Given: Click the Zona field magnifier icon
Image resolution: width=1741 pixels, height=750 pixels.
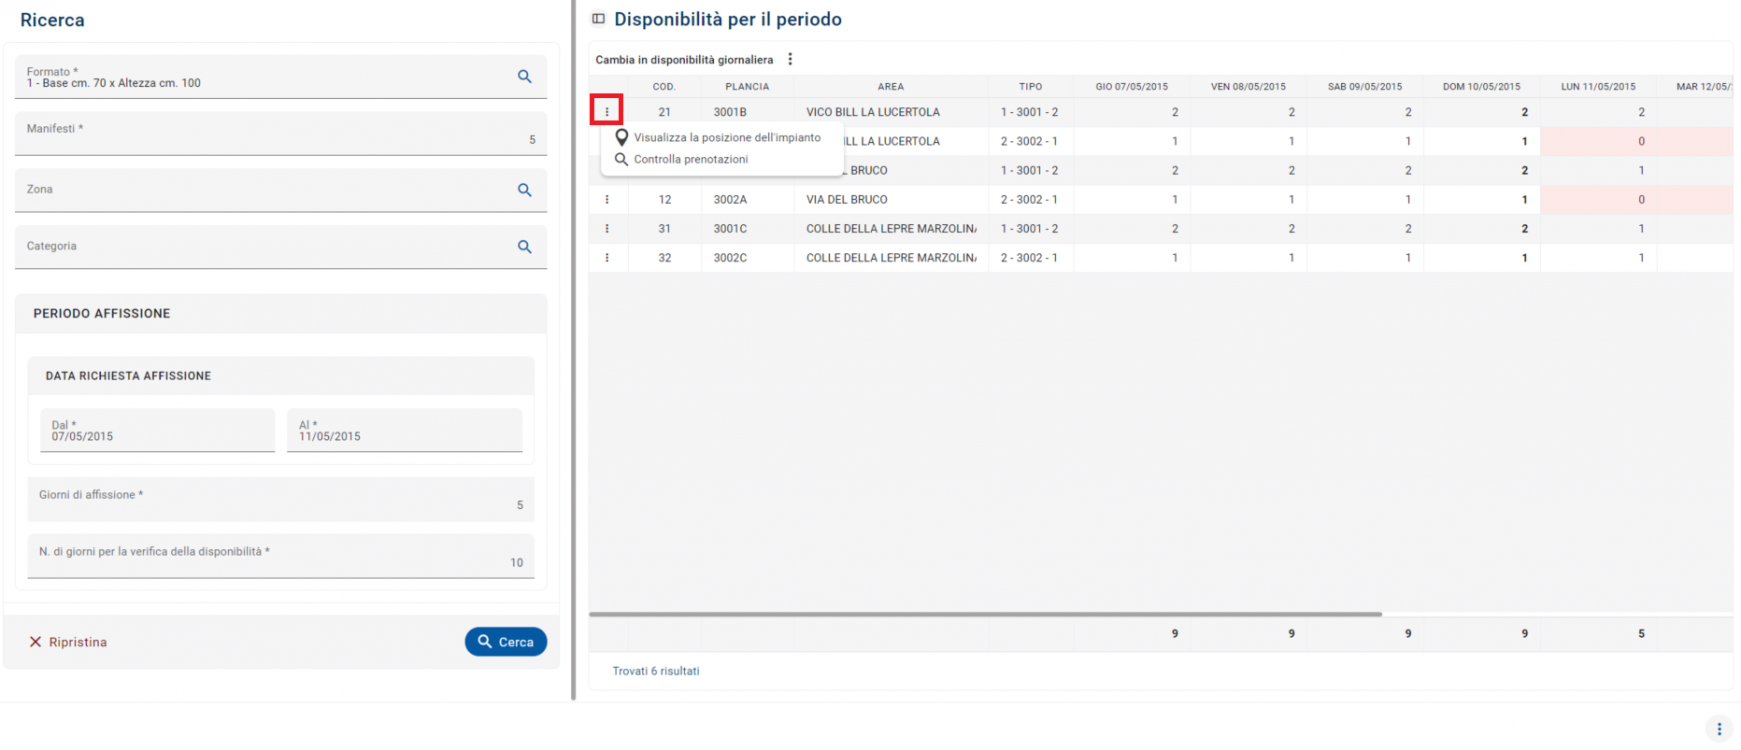Looking at the screenshot, I should point(524,190).
